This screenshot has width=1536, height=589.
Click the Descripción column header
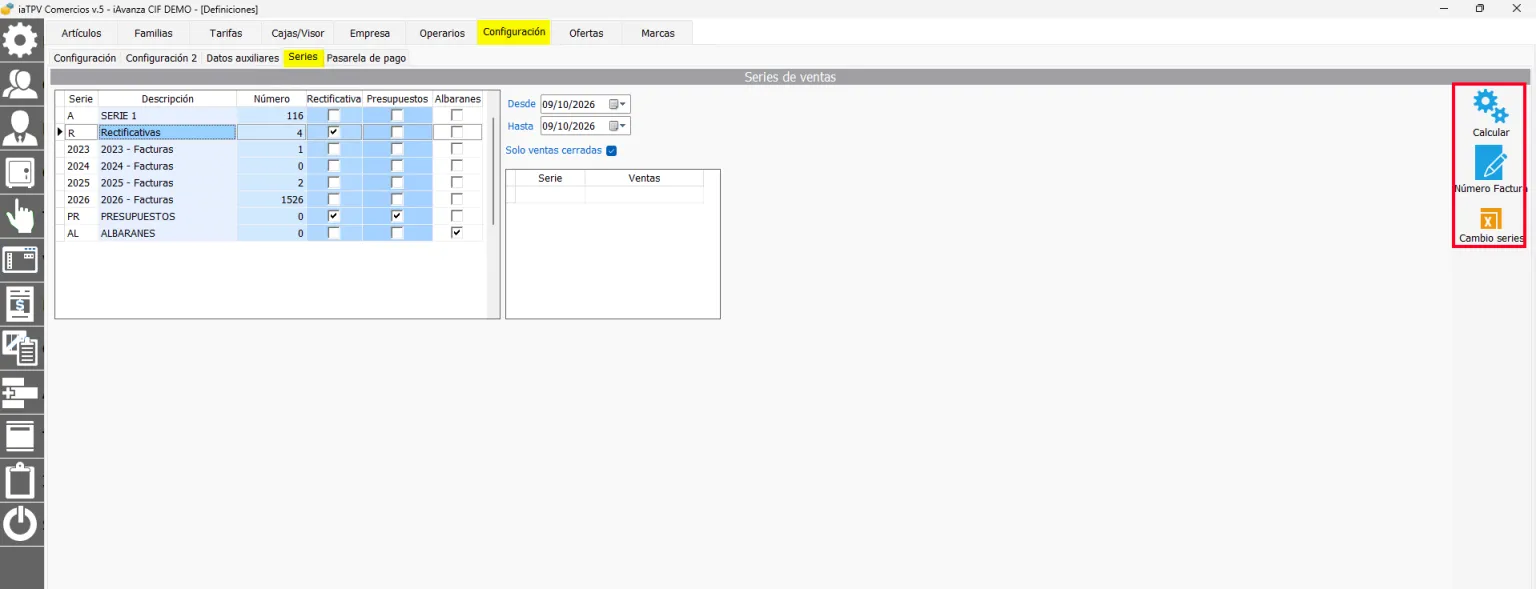click(x=167, y=99)
